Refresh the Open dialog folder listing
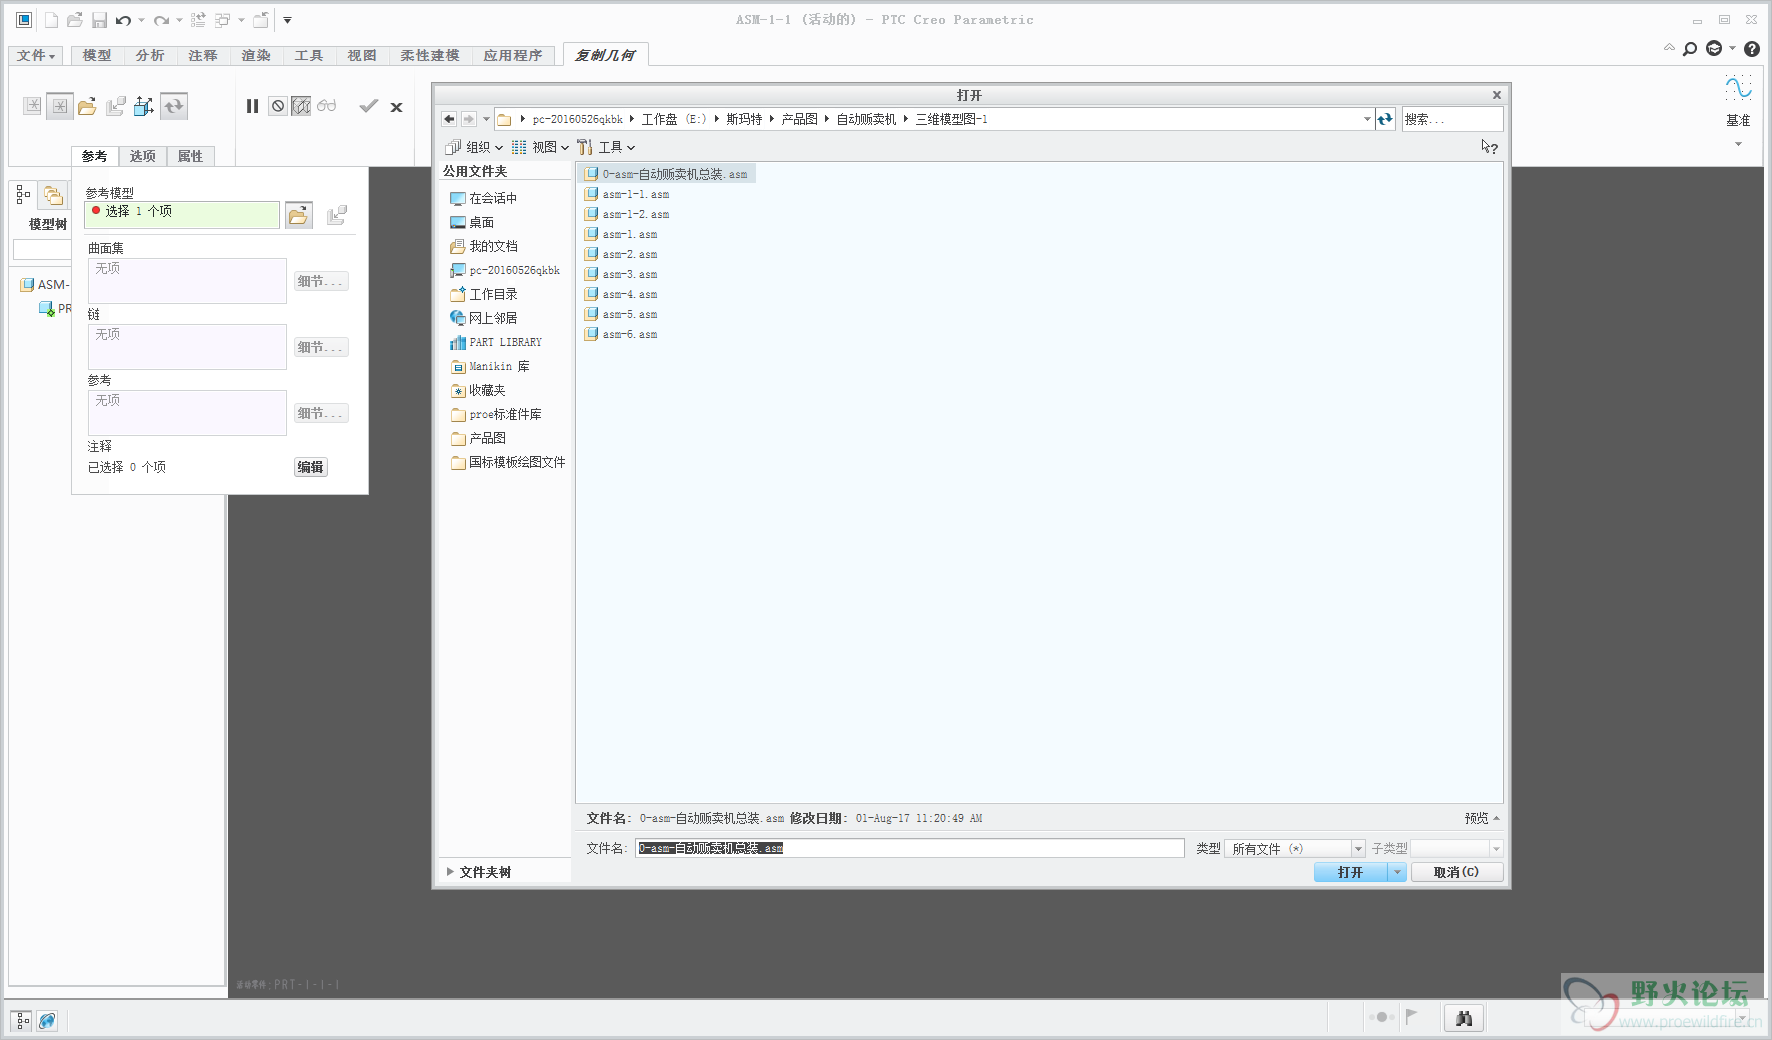The height and width of the screenshot is (1040, 1772). tap(1385, 119)
